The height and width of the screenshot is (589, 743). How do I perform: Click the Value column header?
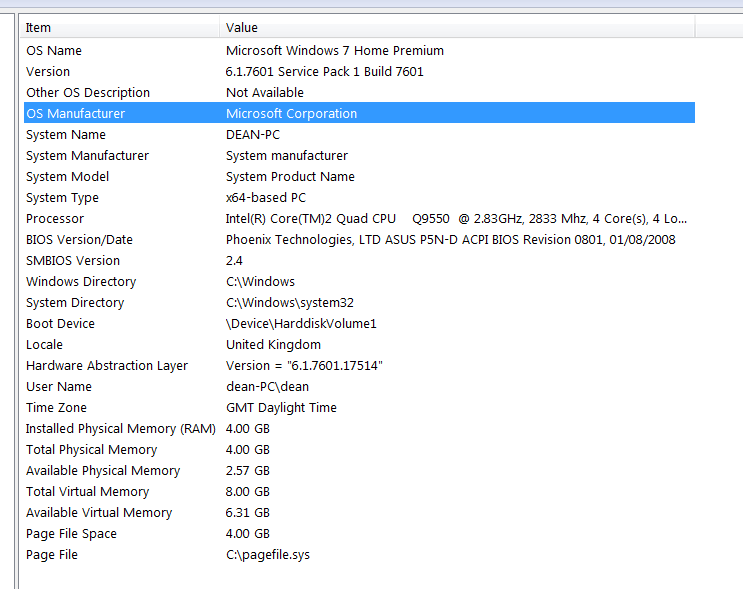pos(242,28)
